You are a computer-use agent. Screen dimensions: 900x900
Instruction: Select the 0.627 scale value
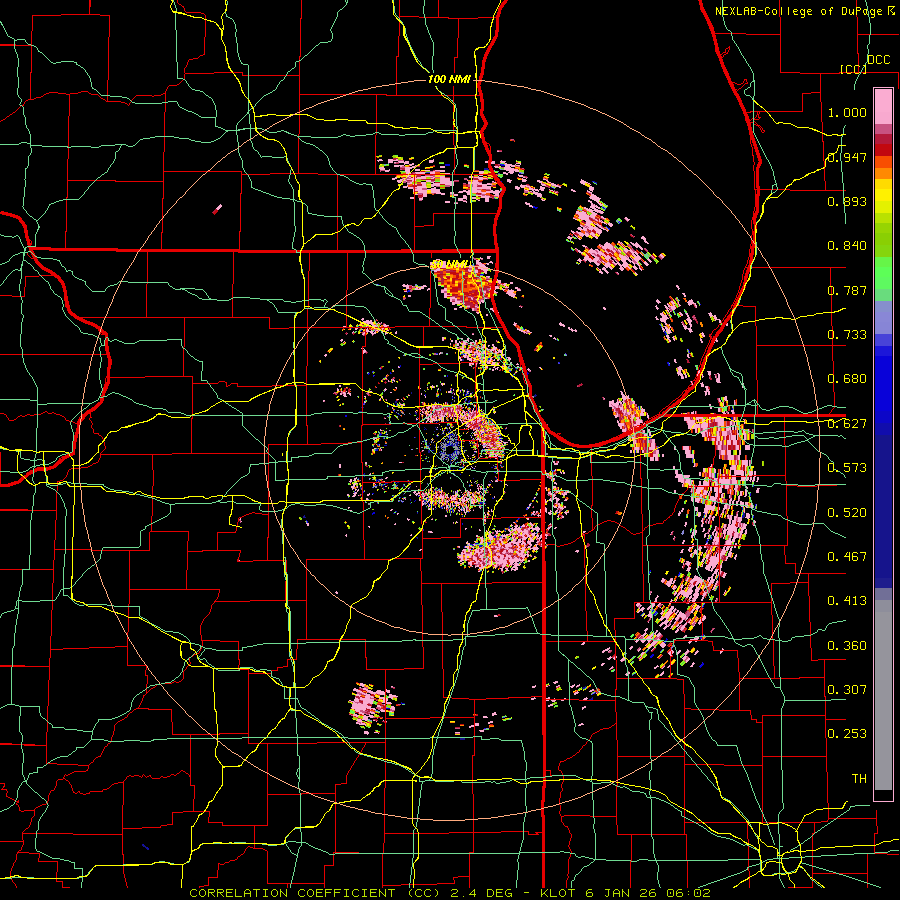click(847, 424)
